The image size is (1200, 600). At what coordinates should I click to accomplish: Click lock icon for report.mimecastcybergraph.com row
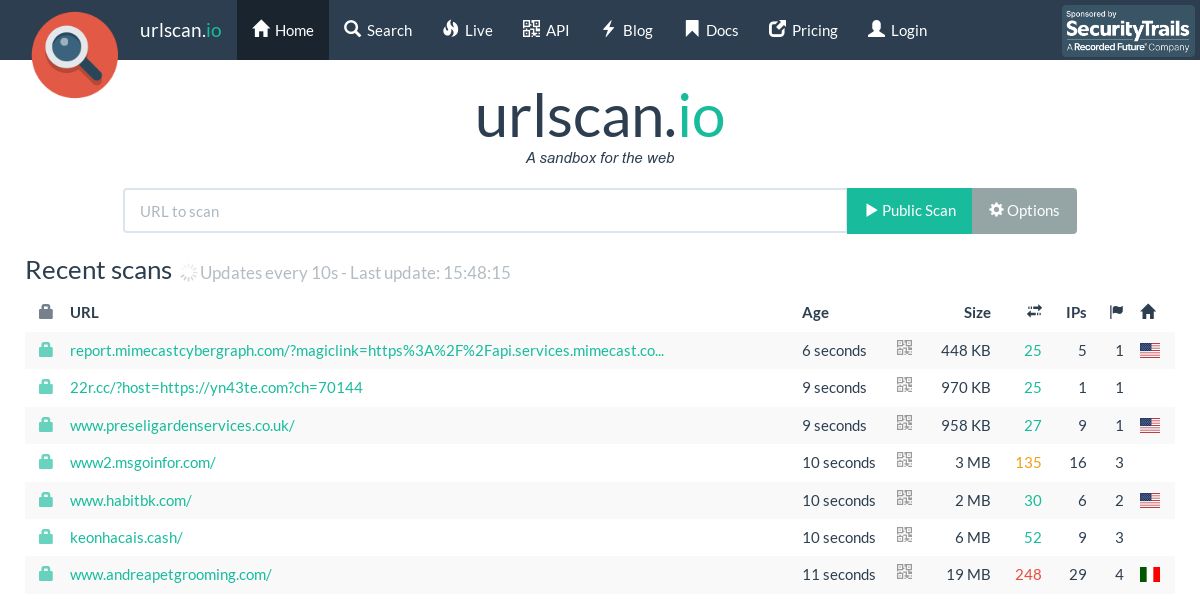pos(45,350)
